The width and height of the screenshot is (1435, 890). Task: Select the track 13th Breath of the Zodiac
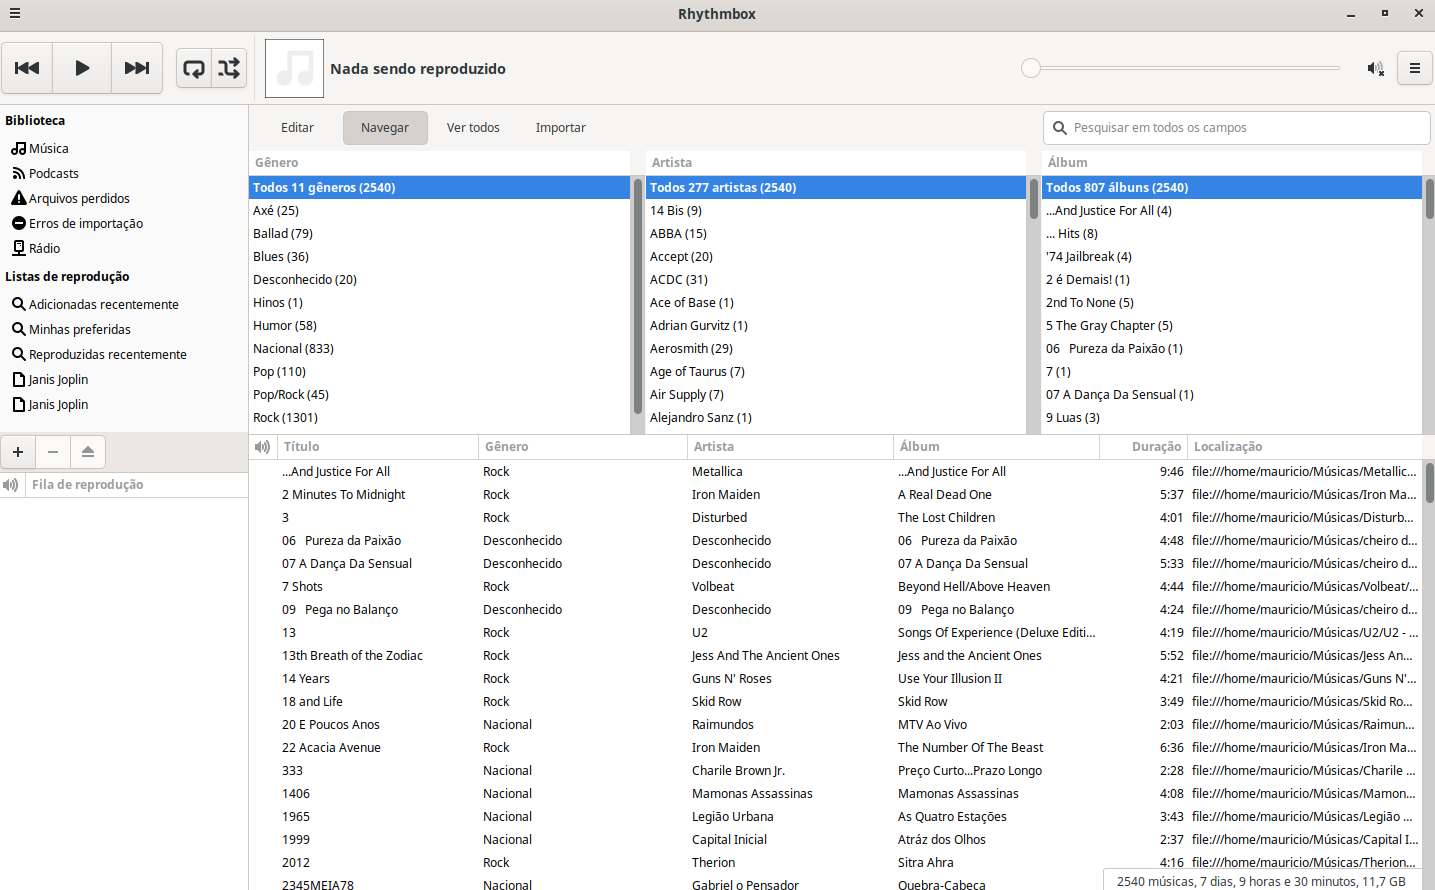click(x=835, y=655)
